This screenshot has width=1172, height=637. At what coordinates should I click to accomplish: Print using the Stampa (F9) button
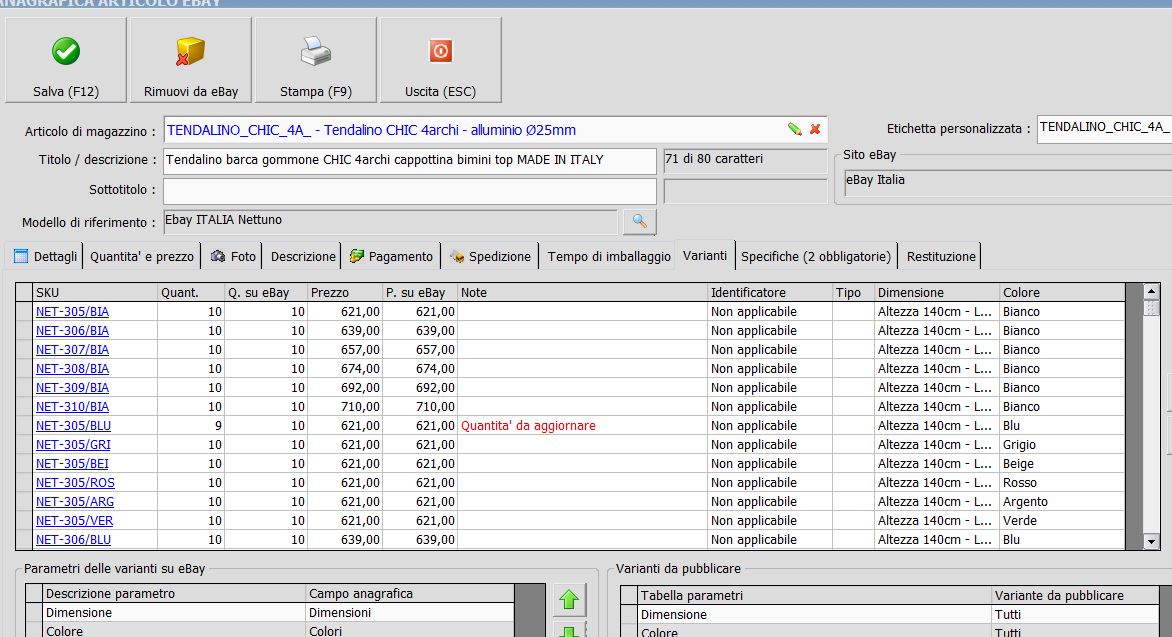click(315, 60)
